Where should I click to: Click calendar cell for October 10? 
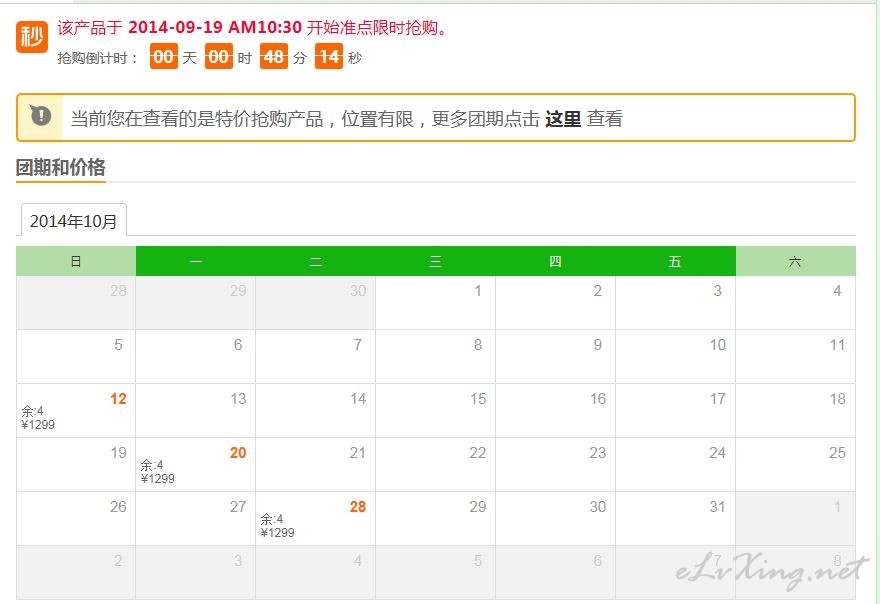(675, 356)
